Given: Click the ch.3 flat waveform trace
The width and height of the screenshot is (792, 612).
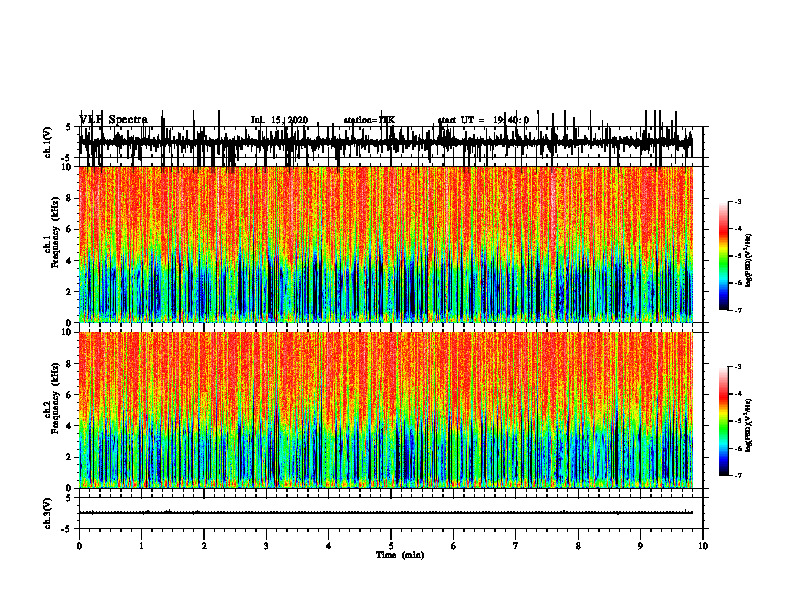Looking at the screenshot, I should coord(386,513).
